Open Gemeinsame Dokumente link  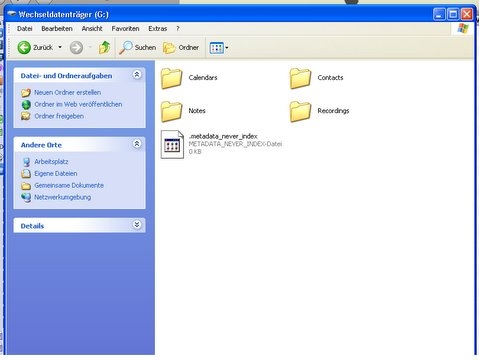point(69,185)
